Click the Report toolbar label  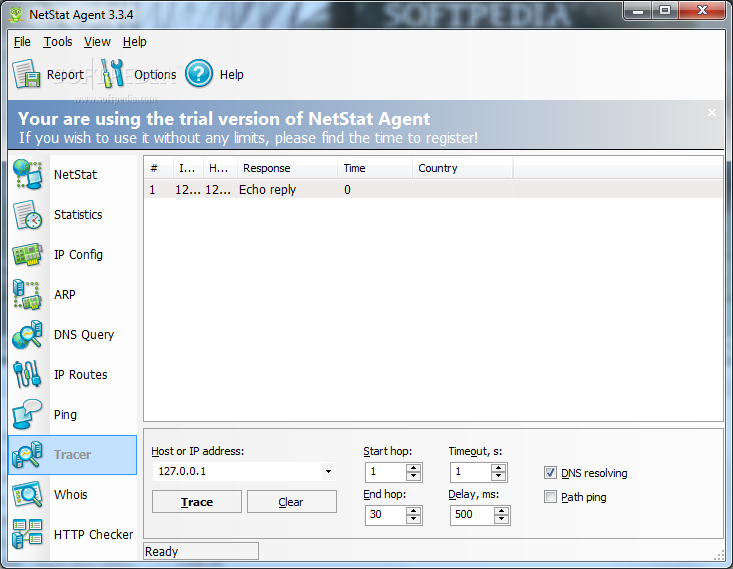(x=65, y=75)
